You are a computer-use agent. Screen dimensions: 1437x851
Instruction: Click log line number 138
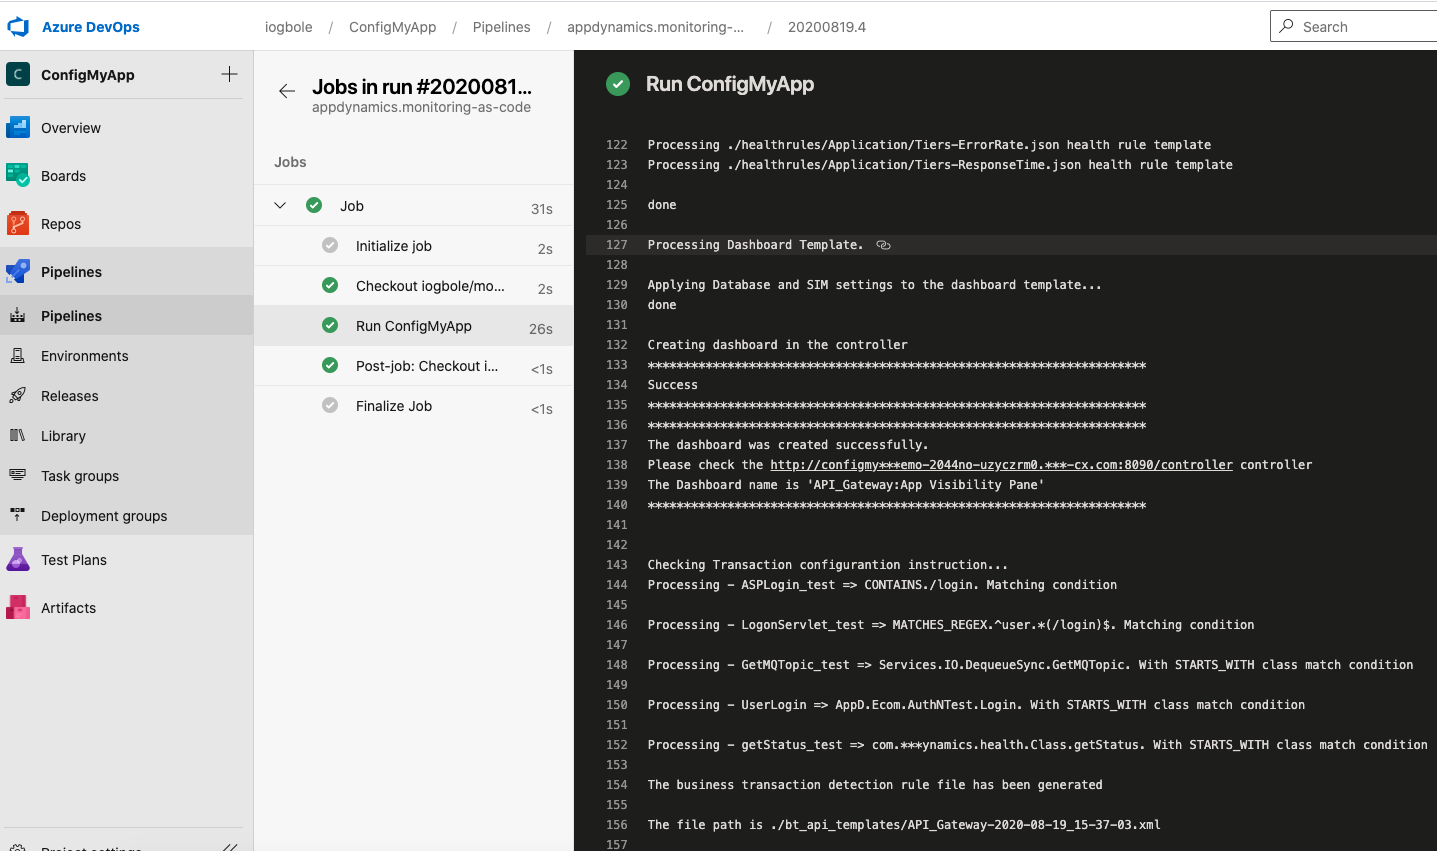coord(617,465)
